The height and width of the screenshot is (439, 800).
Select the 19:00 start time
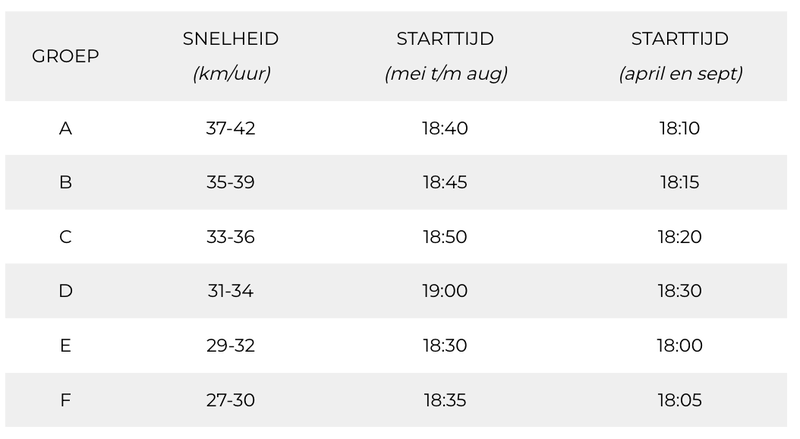pos(445,291)
